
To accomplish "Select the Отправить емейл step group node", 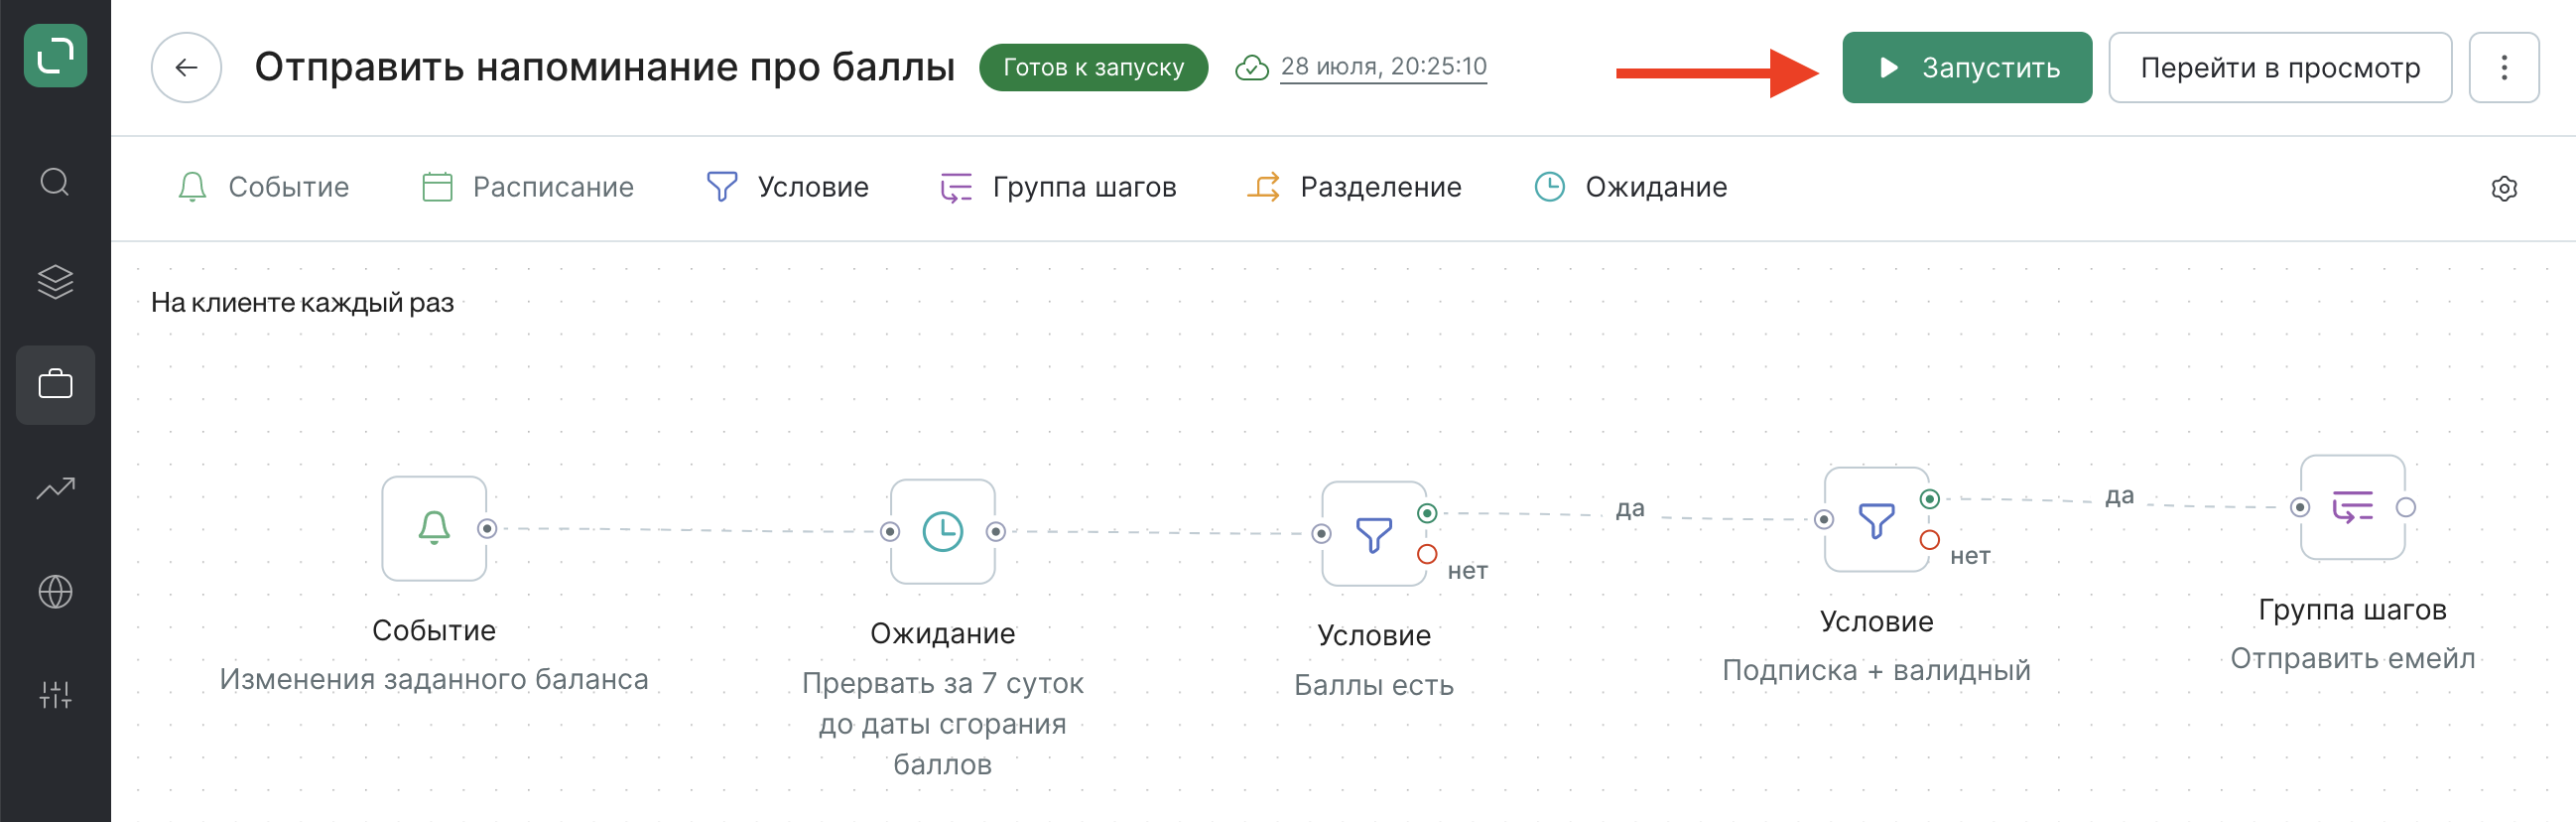I will [x=2352, y=507].
